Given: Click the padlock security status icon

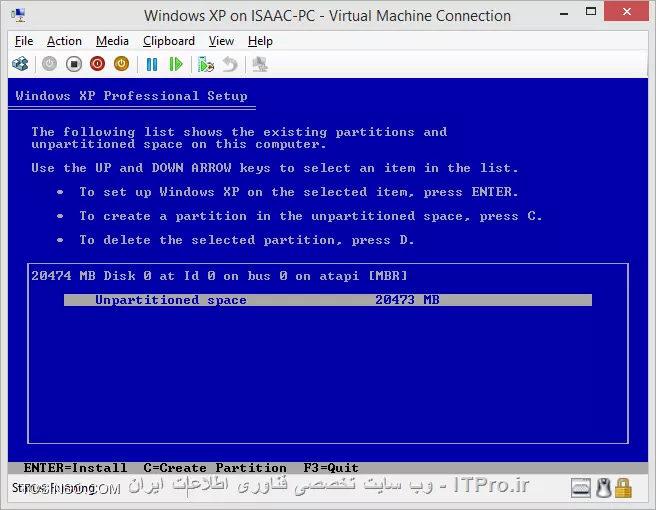Looking at the screenshot, I should 623,488.
